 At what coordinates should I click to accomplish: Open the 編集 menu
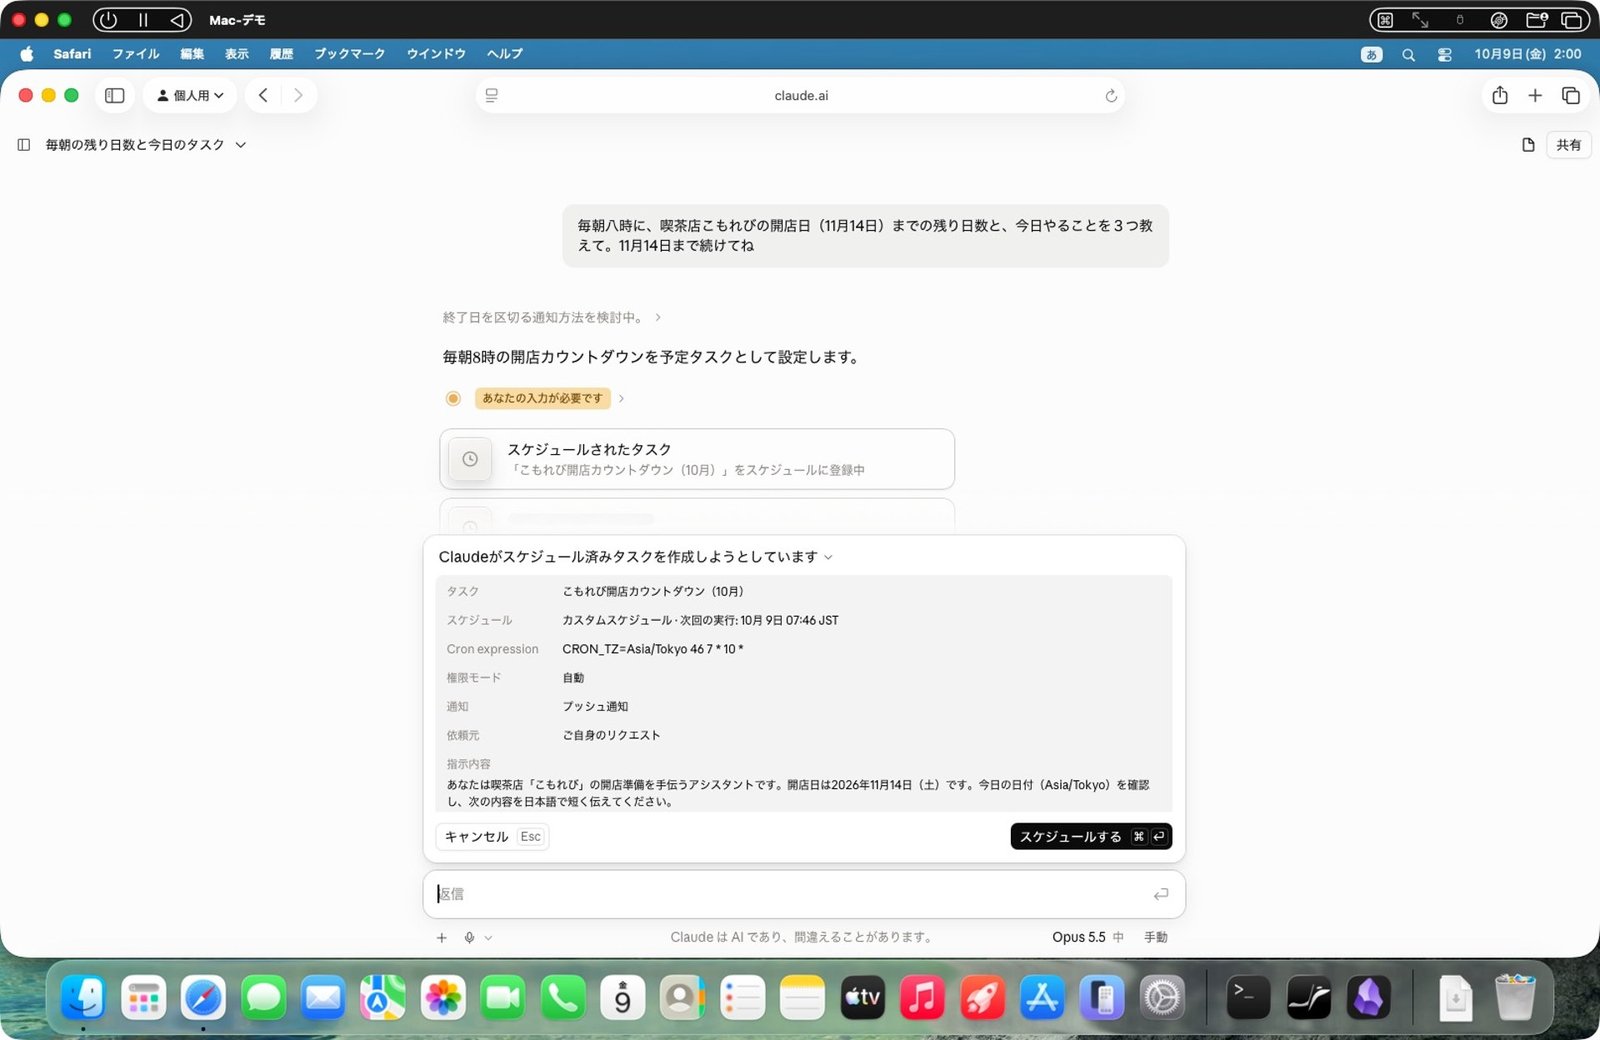[x=192, y=54]
